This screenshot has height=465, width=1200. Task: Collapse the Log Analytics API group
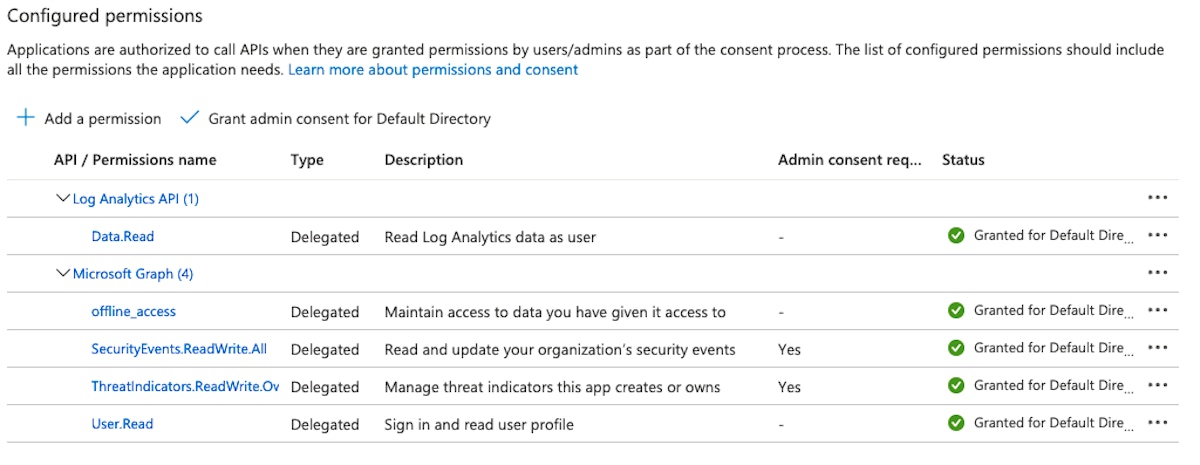pos(63,198)
